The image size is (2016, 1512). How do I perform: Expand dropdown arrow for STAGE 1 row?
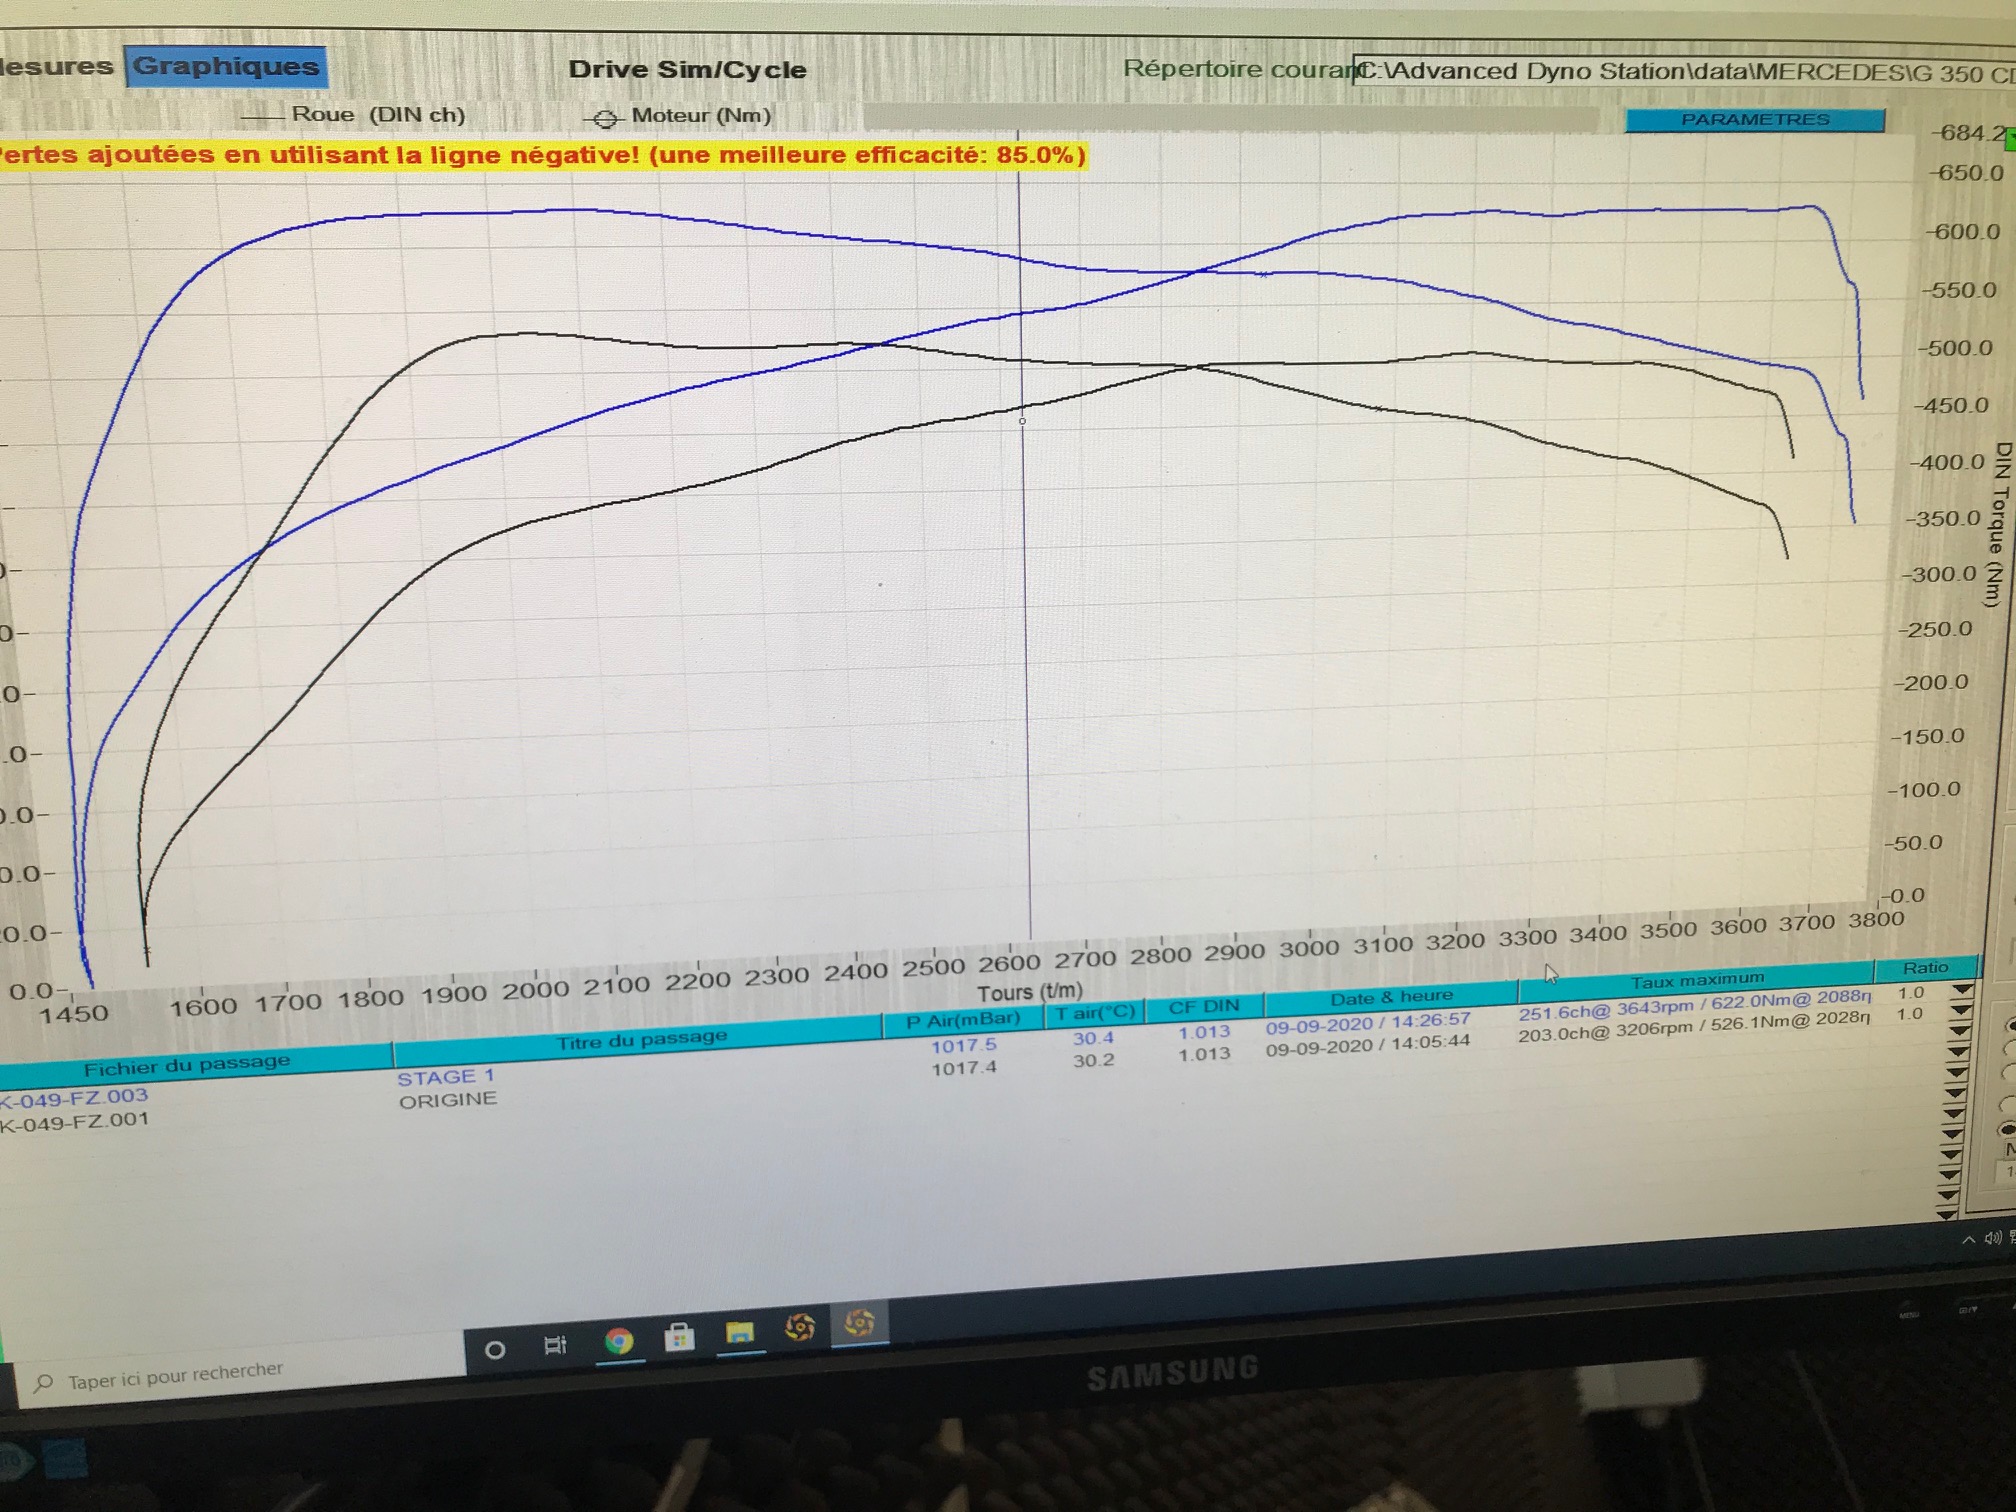pos(1962,990)
